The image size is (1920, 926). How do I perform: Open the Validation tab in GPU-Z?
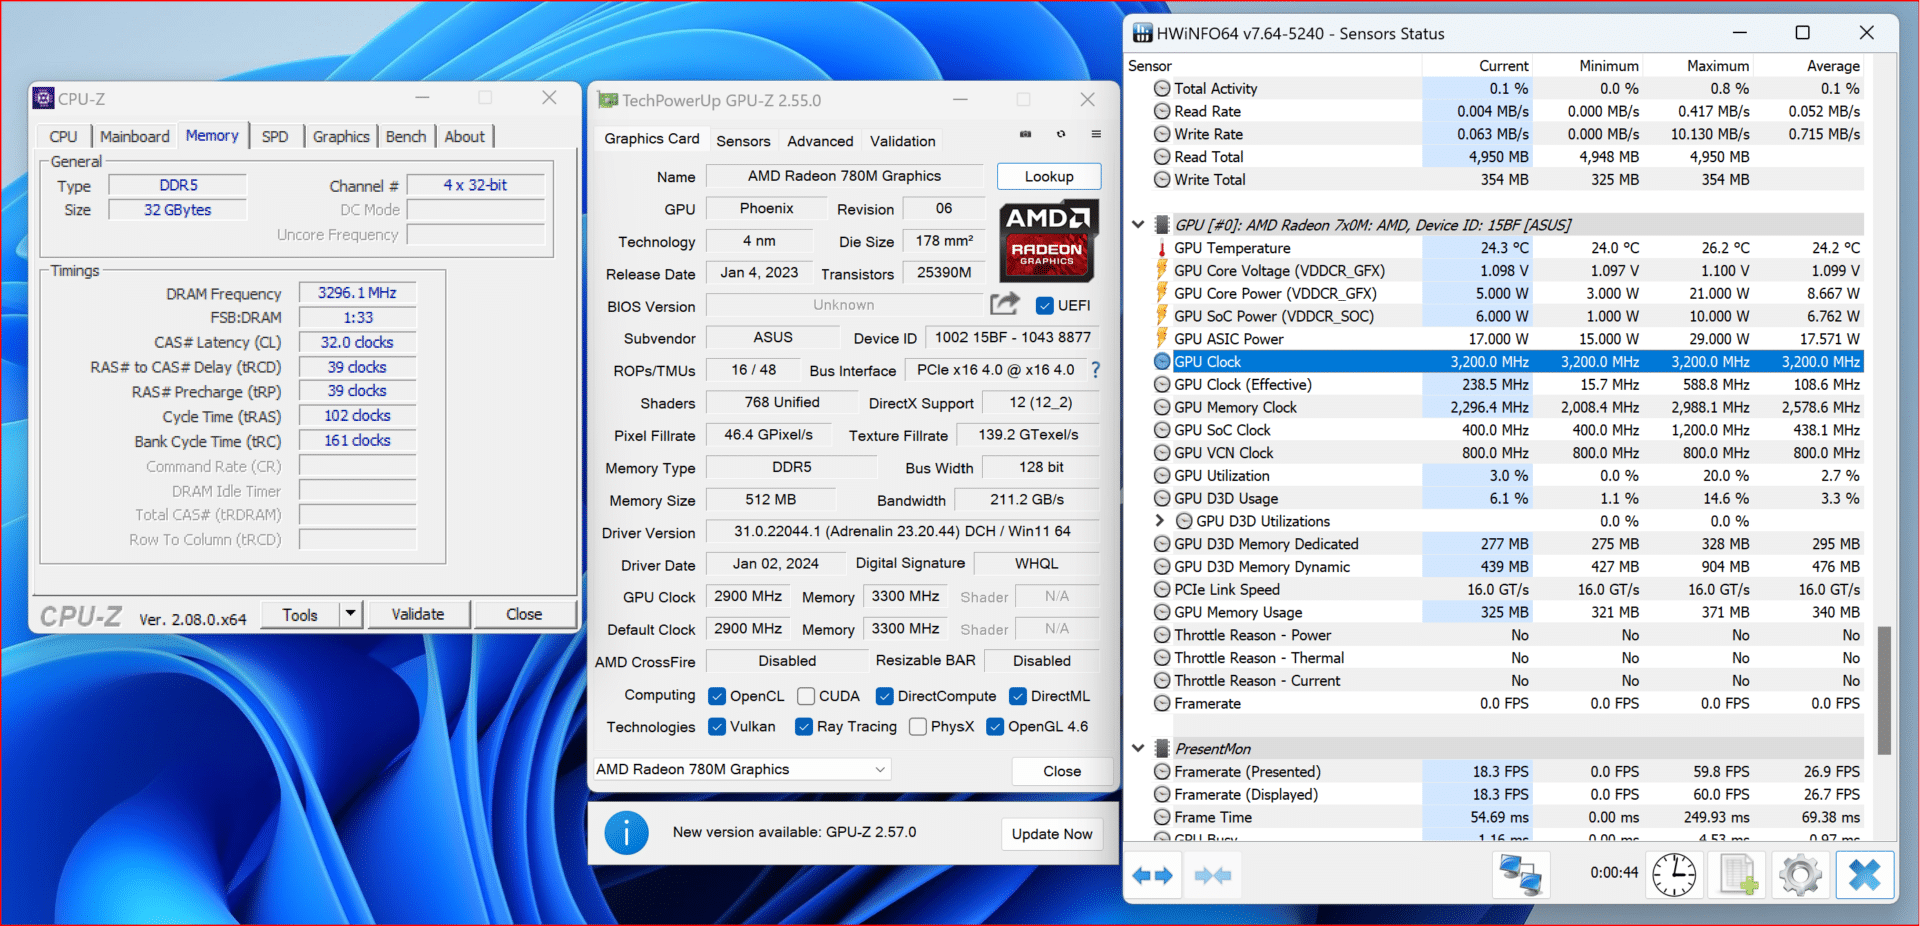903,141
